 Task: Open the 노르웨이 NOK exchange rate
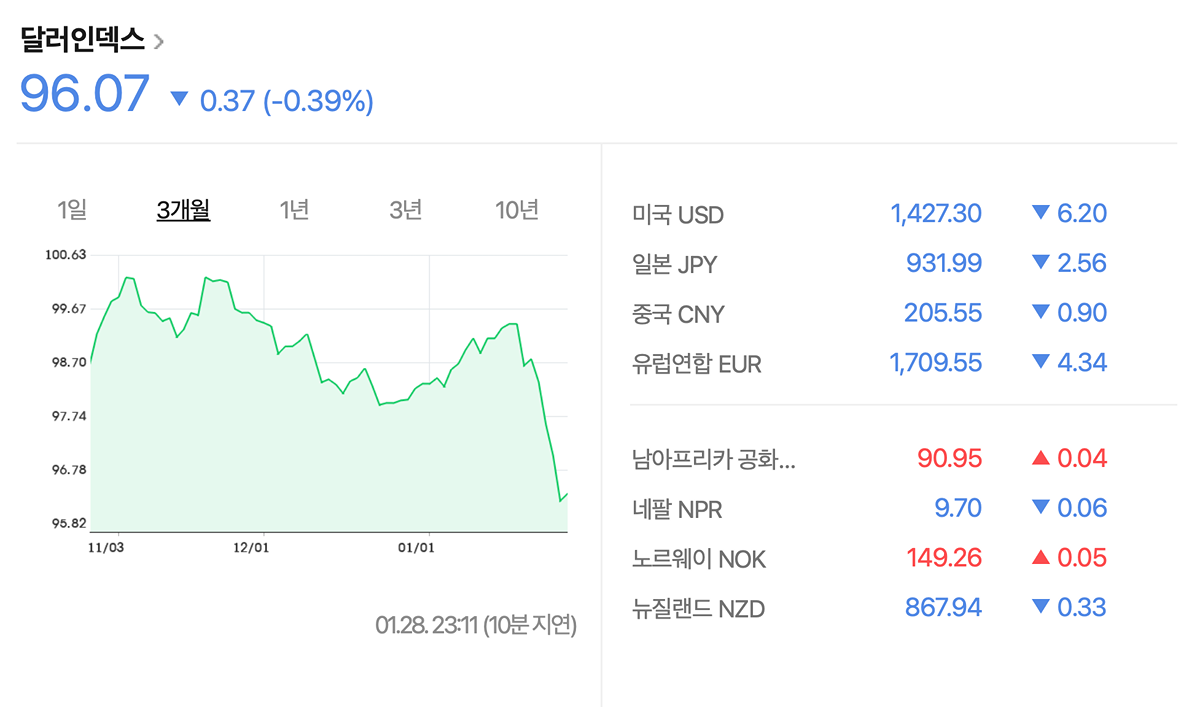click(x=699, y=559)
